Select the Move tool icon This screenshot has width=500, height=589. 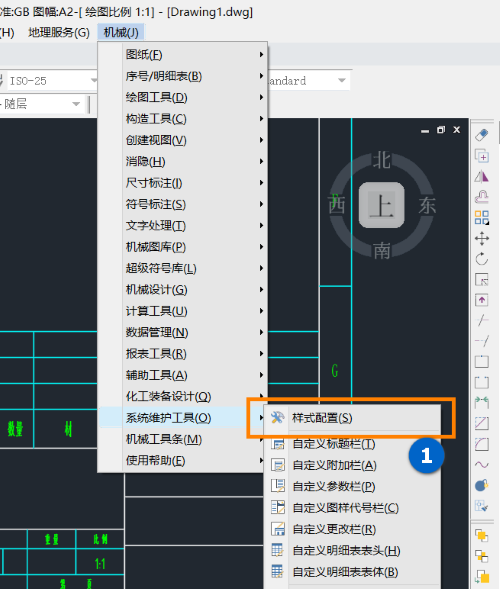tap(482, 238)
